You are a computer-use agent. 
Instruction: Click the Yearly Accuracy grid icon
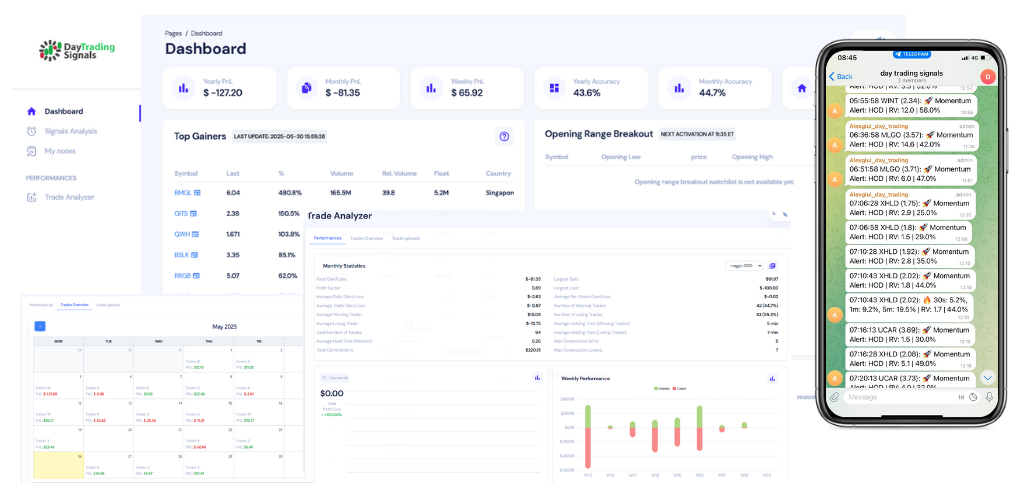pos(553,88)
